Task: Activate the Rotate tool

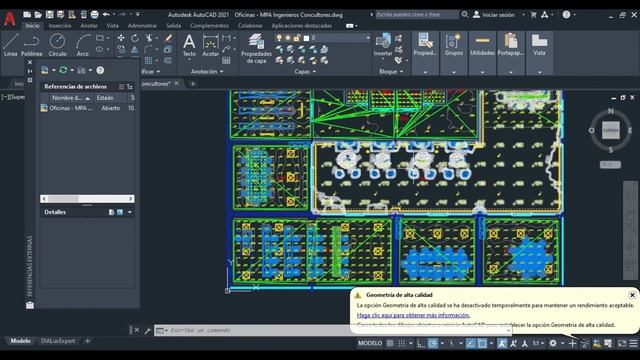Action: pos(135,38)
